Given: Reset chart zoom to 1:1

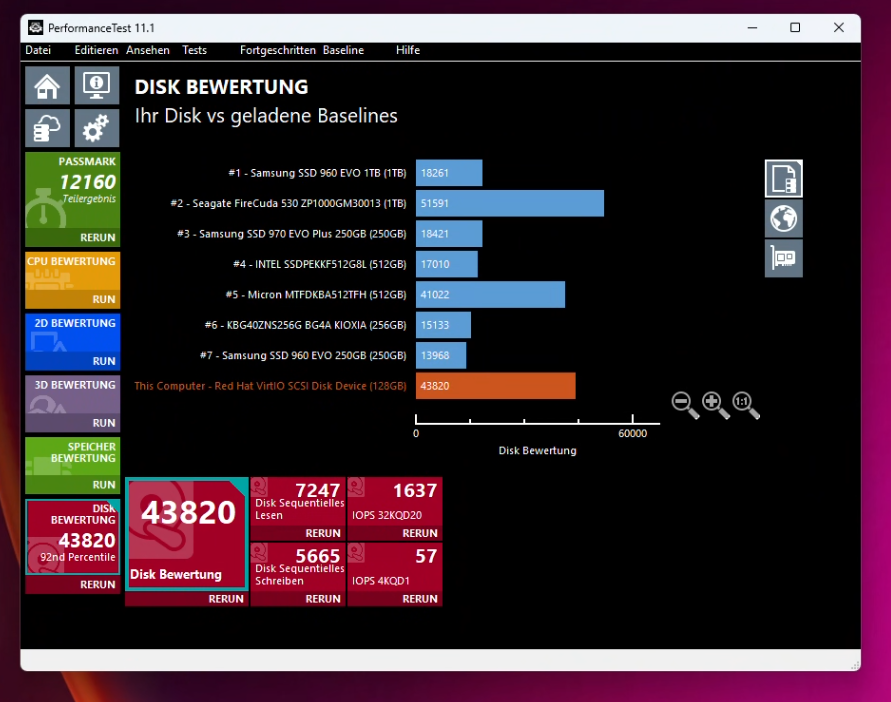Looking at the screenshot, I should point(746,405).
